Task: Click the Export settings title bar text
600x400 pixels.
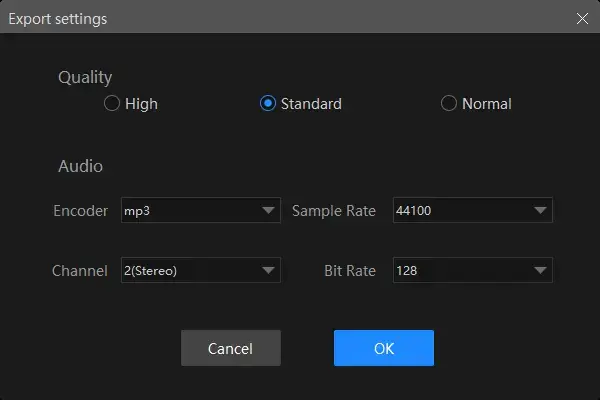Action: [59, 18]
